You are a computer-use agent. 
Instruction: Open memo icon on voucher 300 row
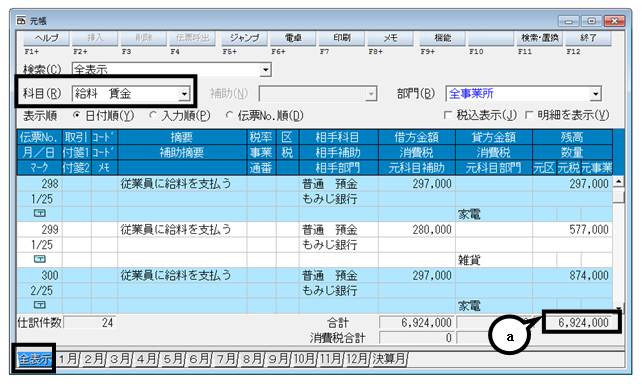click(x=40, y=305)
